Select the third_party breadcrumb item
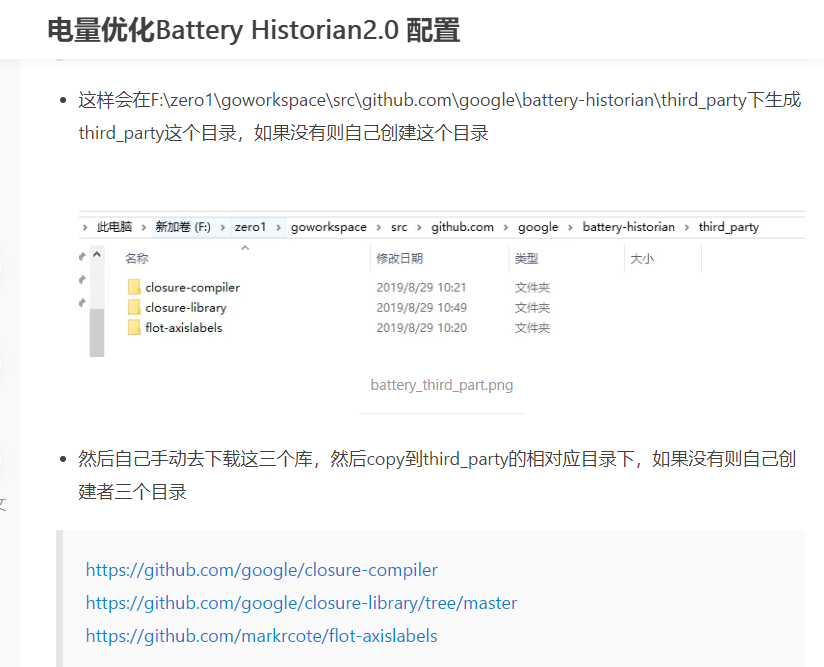Screen dimensions: 824x667 coord(728,227)
